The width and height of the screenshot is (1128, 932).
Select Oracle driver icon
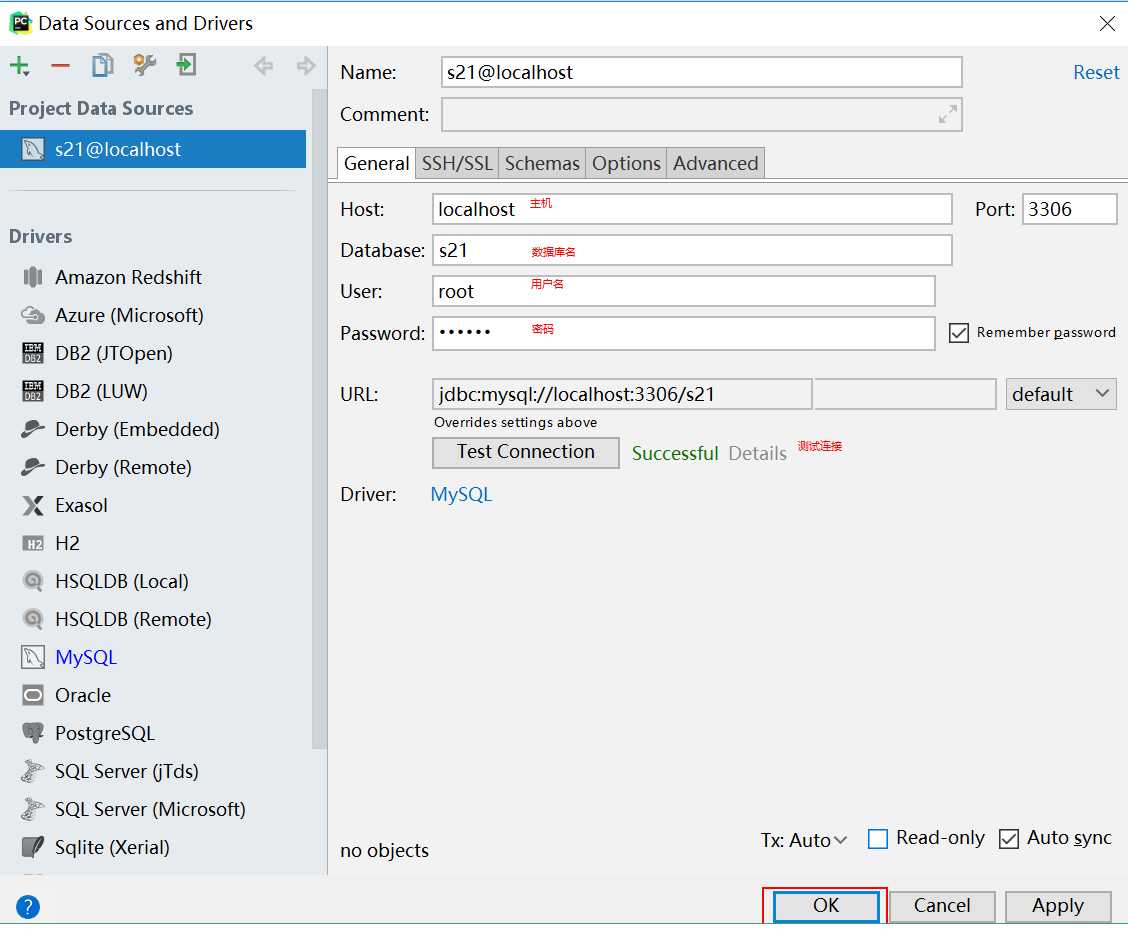[x=33, y=695]
